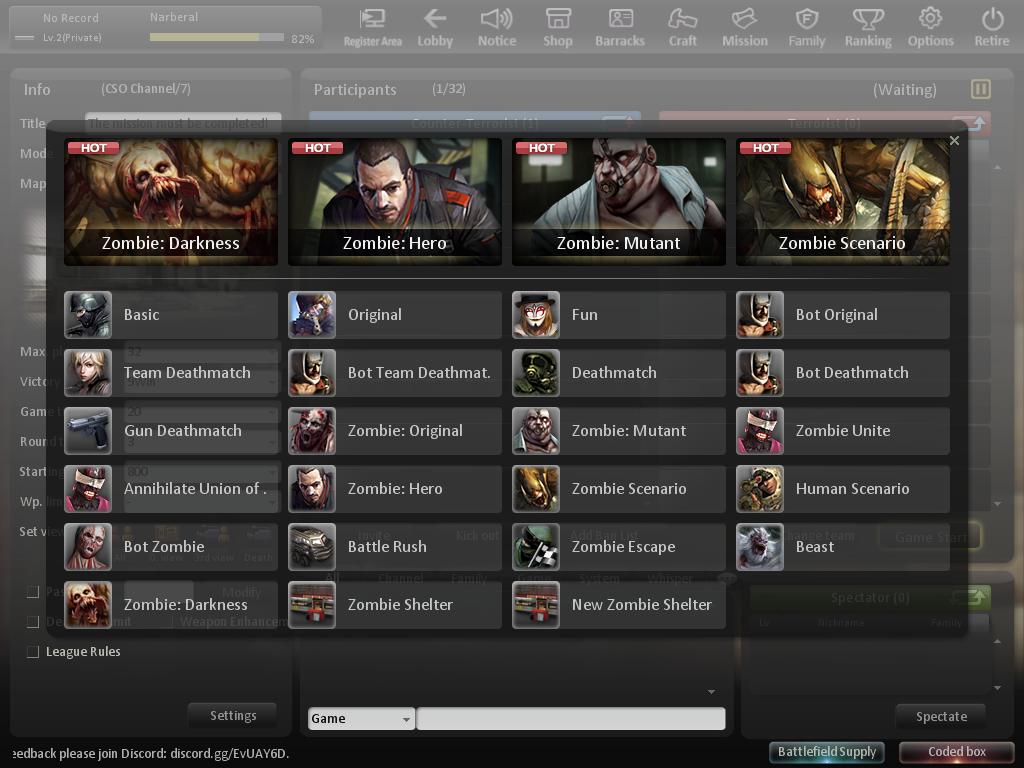Open the Craft icon

682,27
